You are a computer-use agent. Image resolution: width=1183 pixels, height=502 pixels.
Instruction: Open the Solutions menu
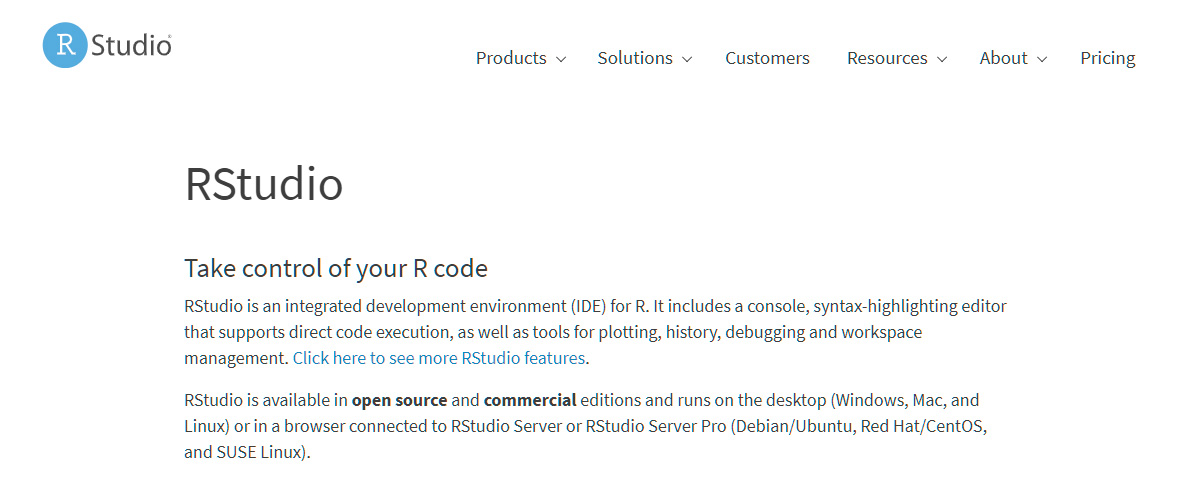click(635, 58)
